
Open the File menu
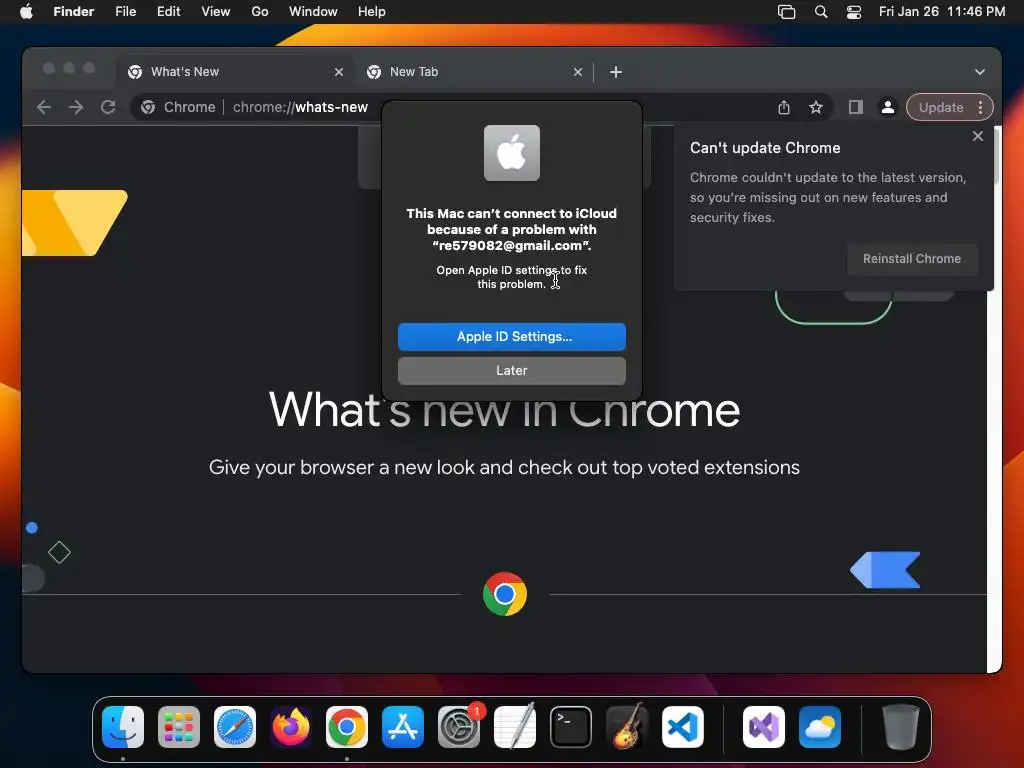tap(125, 12)
